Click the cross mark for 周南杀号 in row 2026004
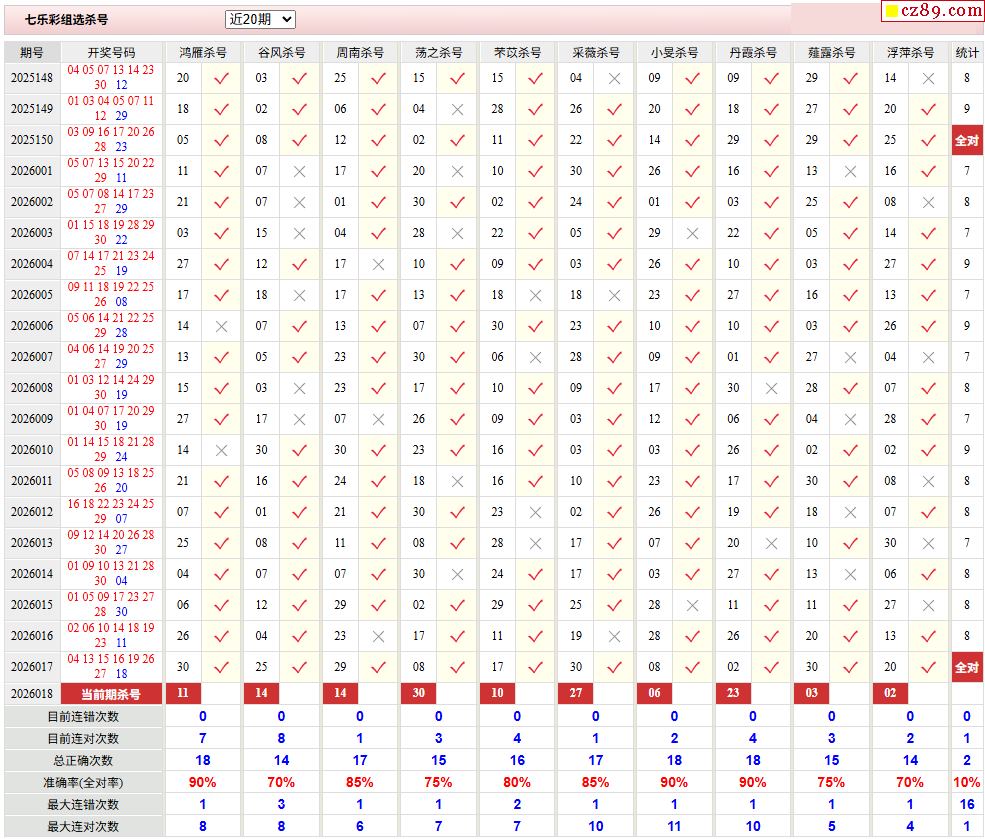Viewport: 985px width, 839px height. pos(378,264)
